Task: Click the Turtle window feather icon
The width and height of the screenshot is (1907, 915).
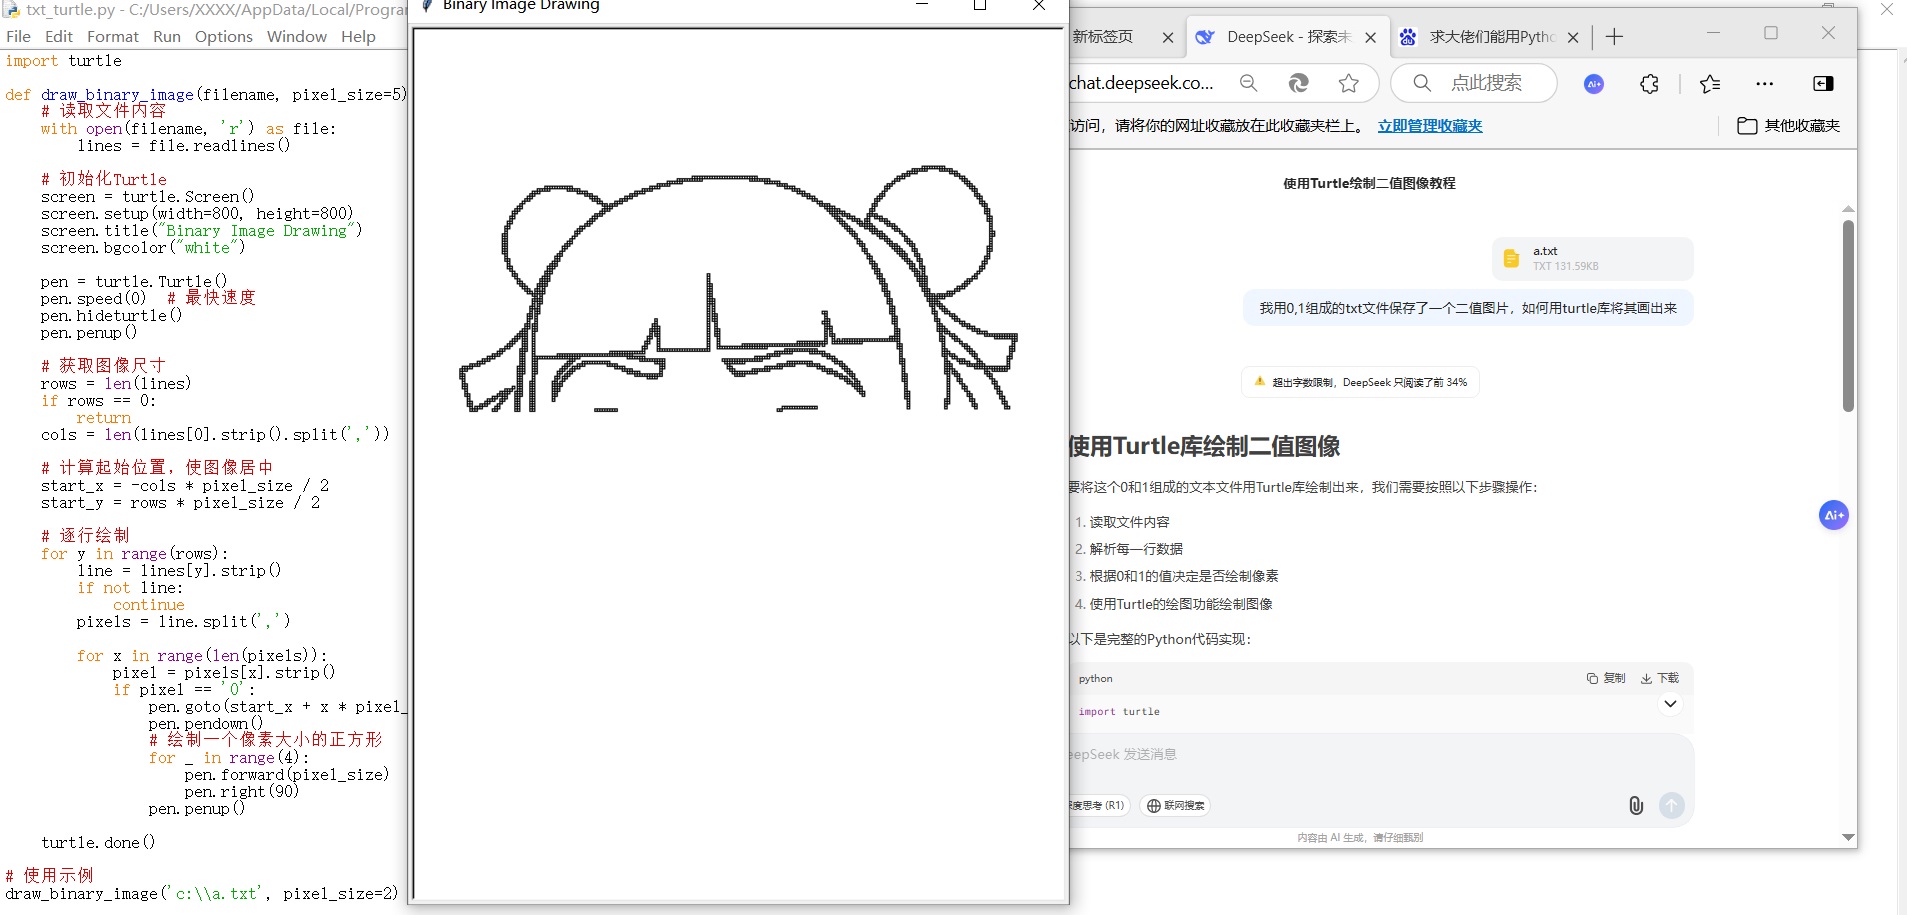Action: [427, 5]
